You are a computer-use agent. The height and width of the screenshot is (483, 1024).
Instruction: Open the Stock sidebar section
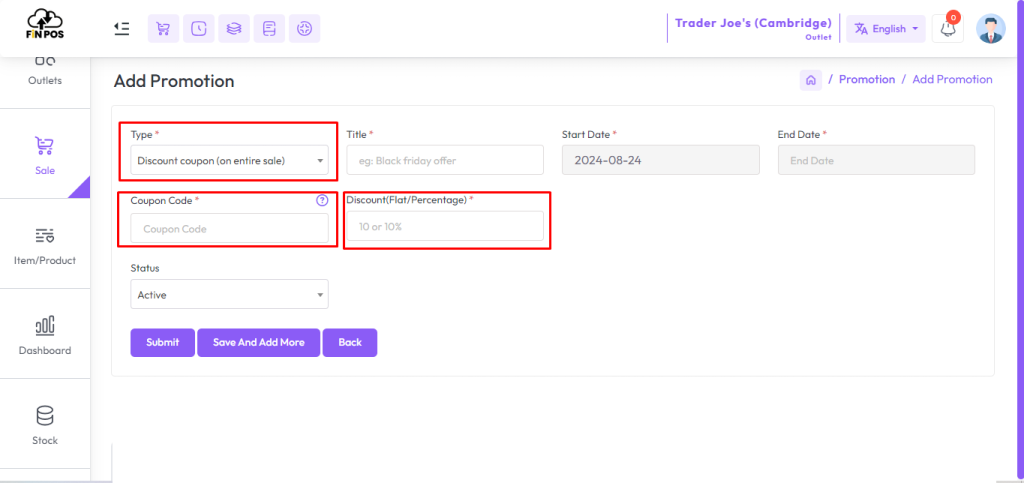45,425
